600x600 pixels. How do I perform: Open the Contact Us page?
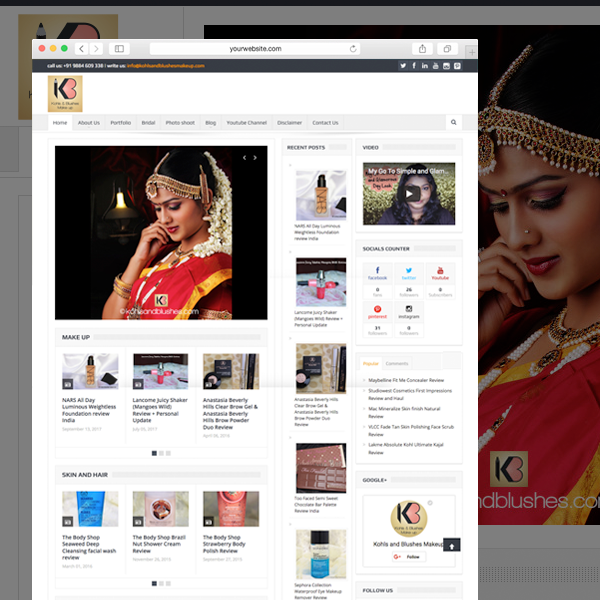[x=325, y=123]
